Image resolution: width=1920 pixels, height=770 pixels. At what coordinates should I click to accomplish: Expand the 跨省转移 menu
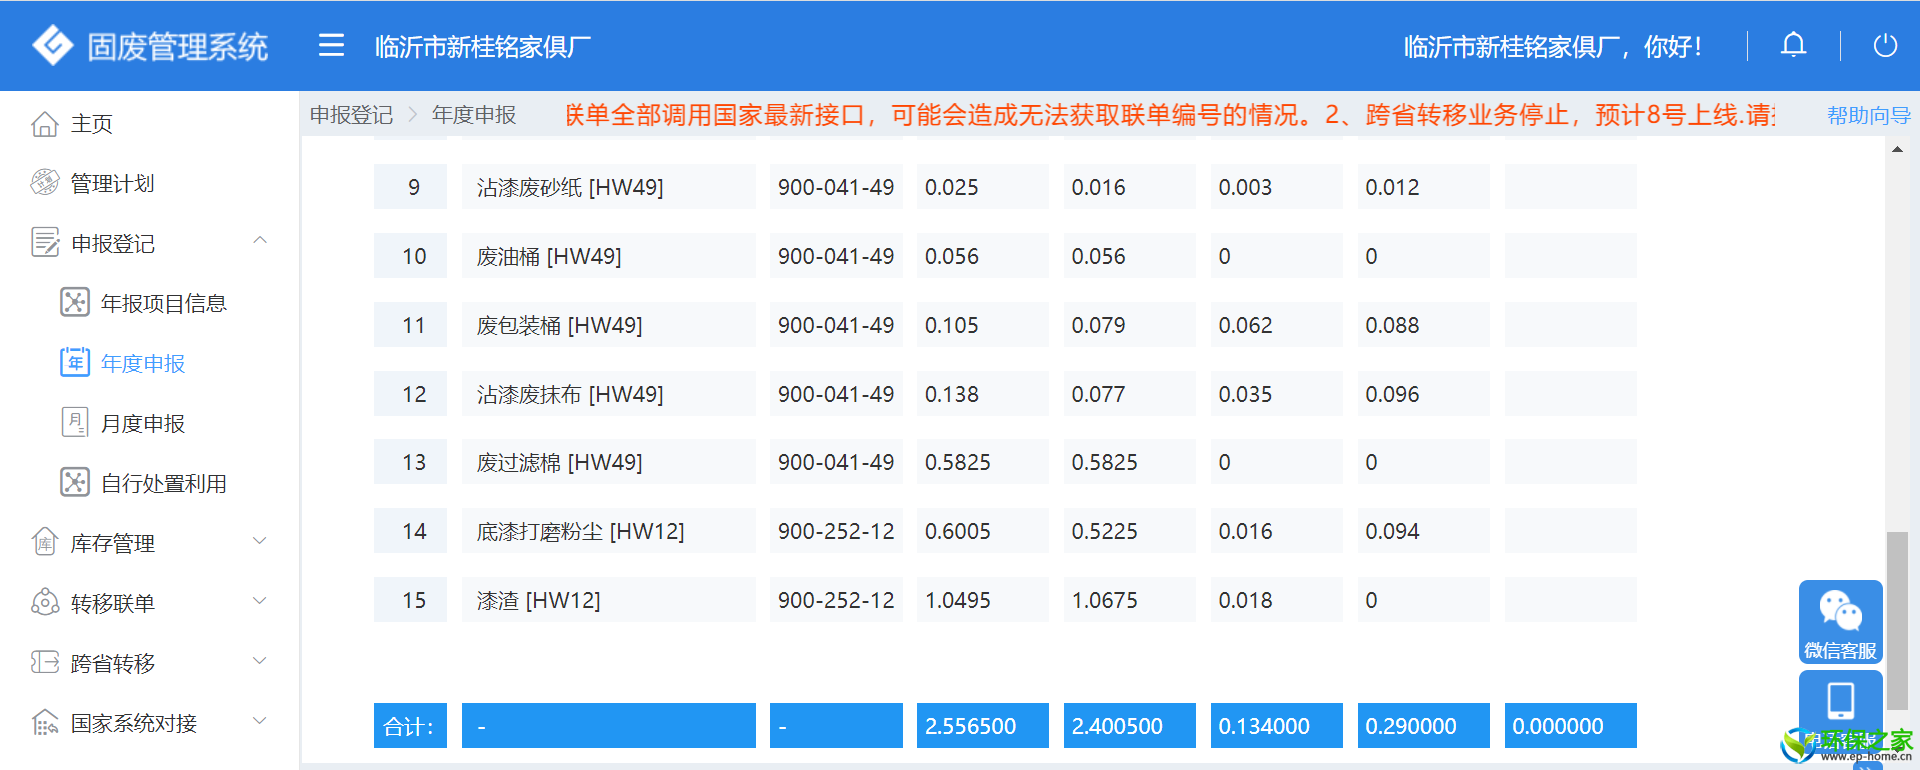click(x=260, y=662)
